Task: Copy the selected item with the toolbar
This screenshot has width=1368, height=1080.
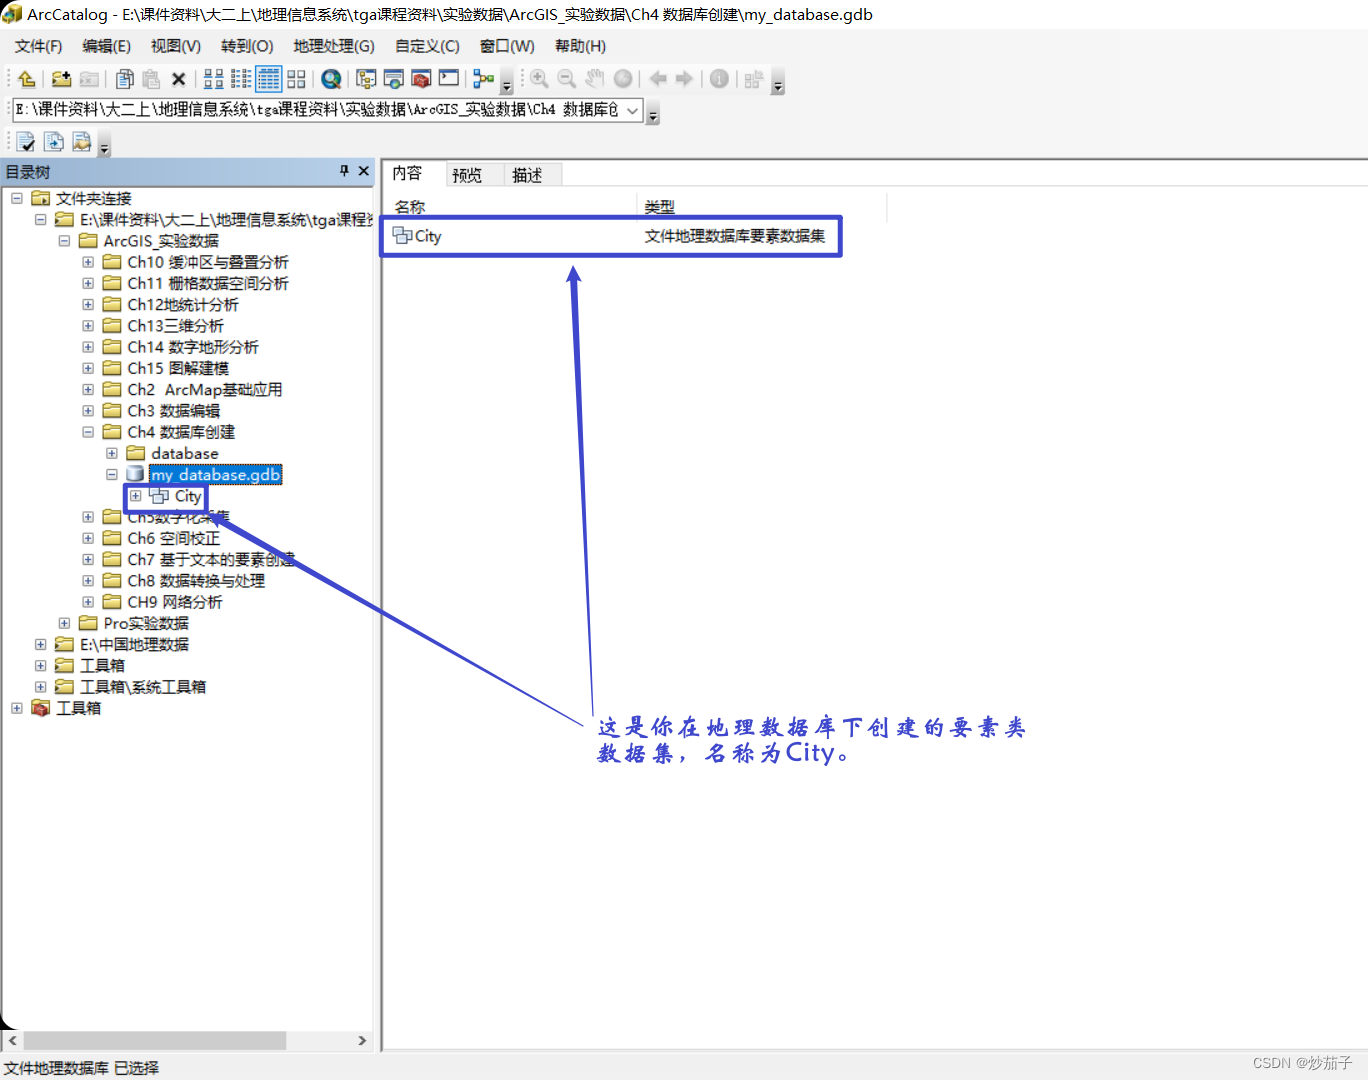Action: point(125,79)
